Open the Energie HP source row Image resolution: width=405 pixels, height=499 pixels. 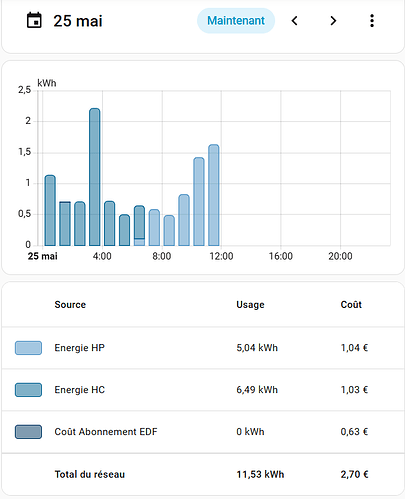pos(202,348)
